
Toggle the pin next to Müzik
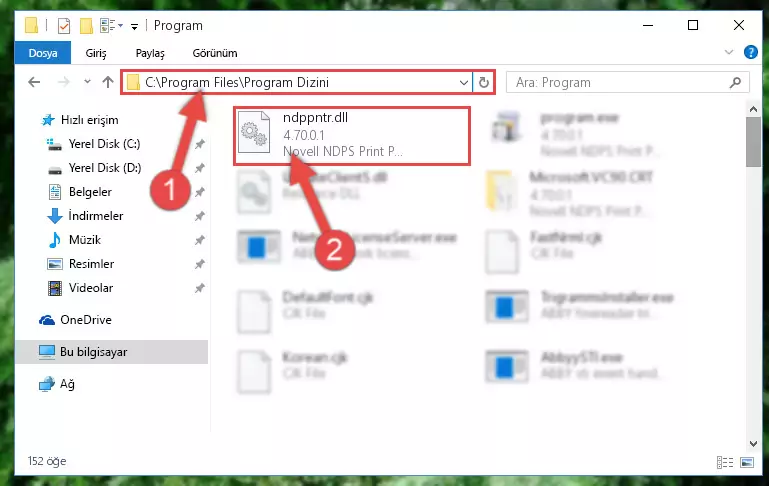tap(200, 240)
